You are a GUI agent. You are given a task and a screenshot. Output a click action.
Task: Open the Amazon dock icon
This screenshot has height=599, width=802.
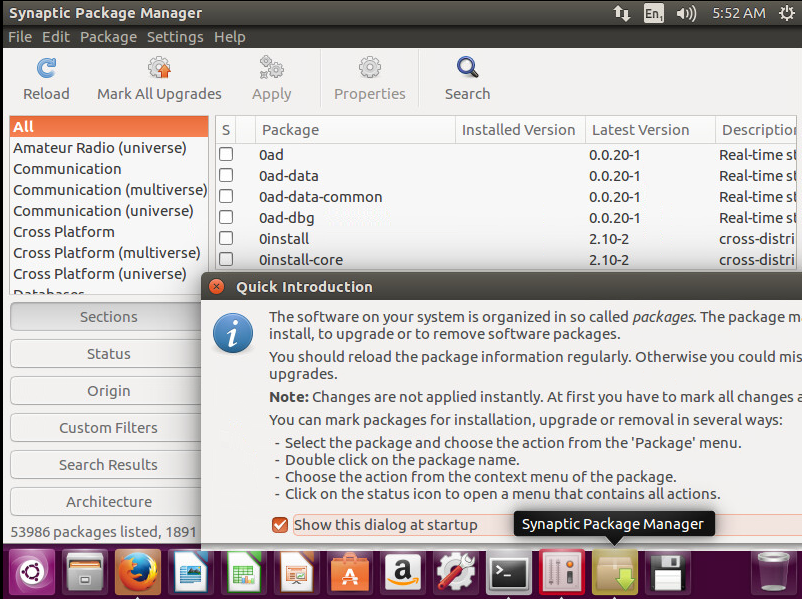(x=403, y=572)
